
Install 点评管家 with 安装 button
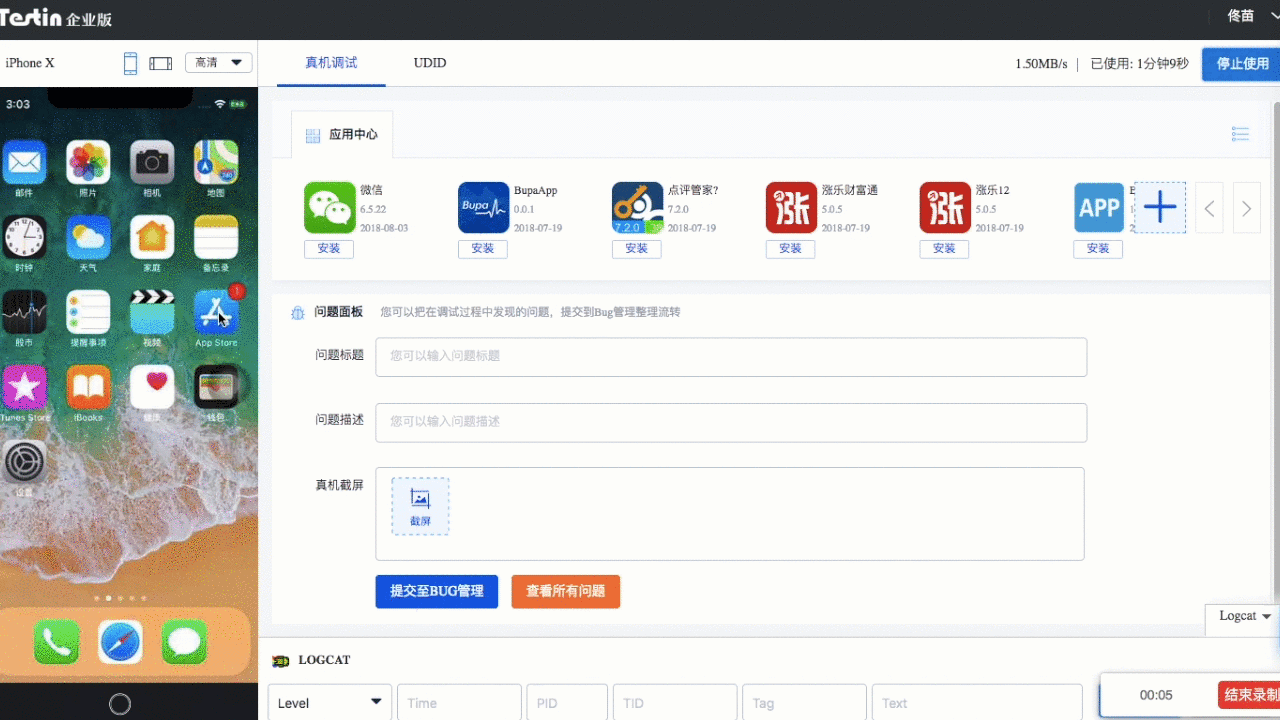coord(637,249)
